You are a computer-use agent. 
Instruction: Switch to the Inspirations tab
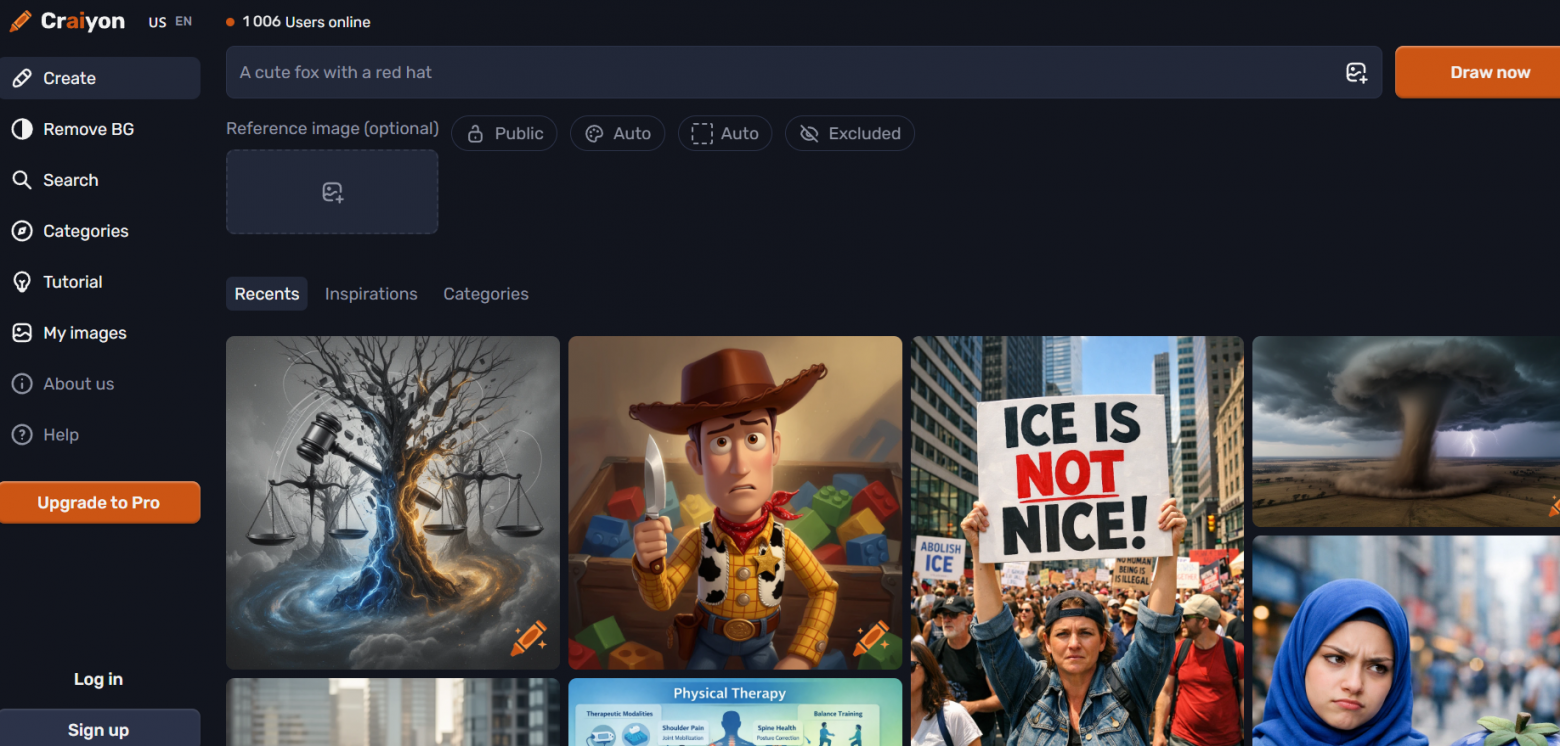371,294
